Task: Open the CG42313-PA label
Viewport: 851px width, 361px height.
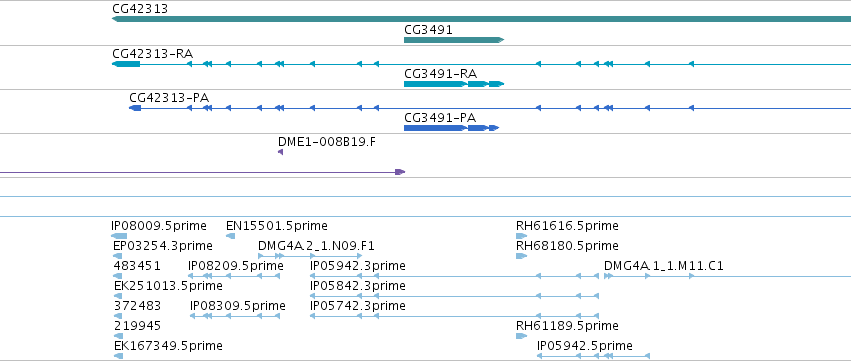Action: click(x=169, y=98)
